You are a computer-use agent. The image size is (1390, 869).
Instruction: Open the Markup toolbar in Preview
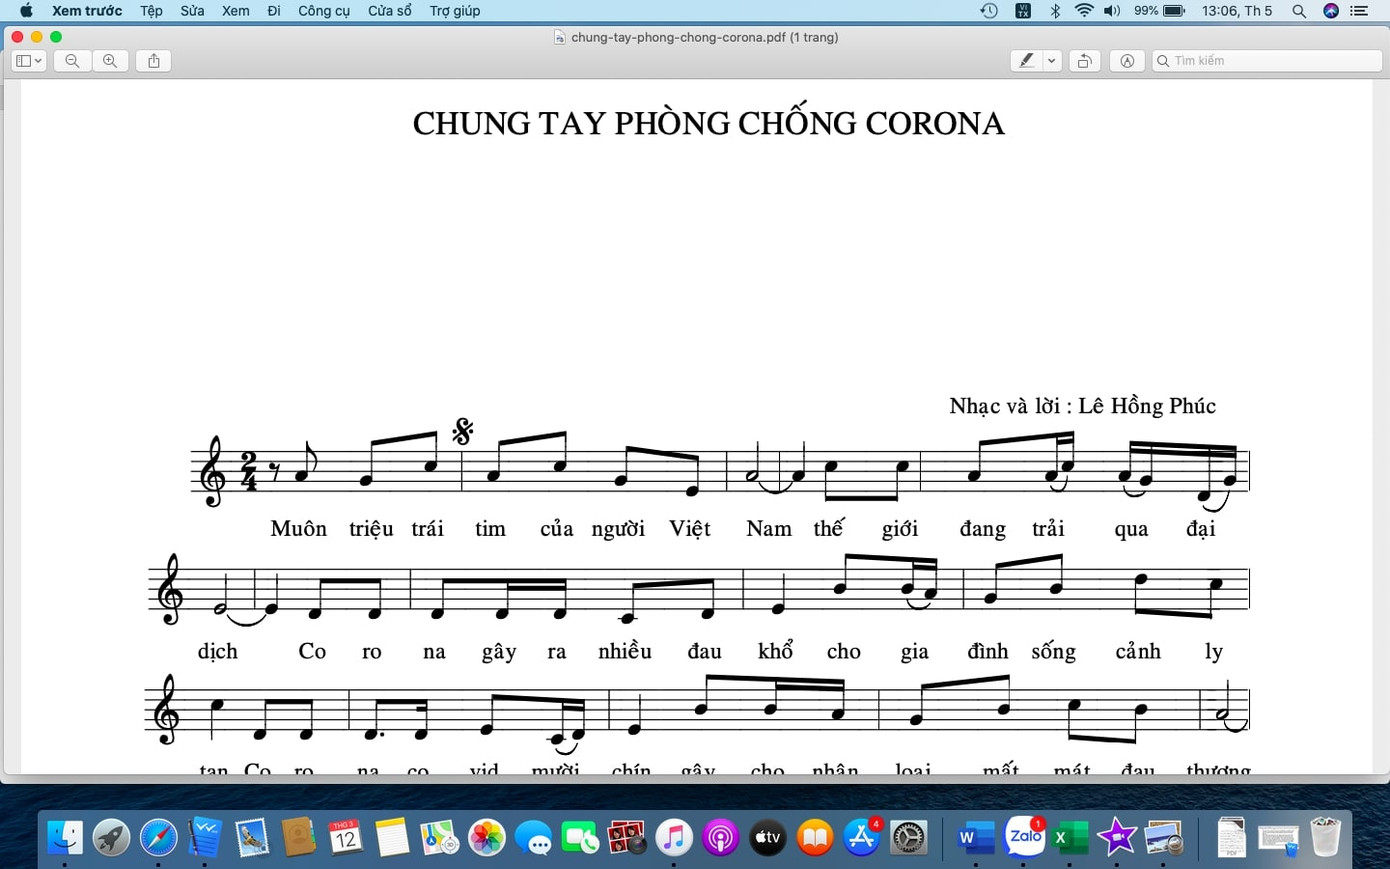(x=1127, y=60)
